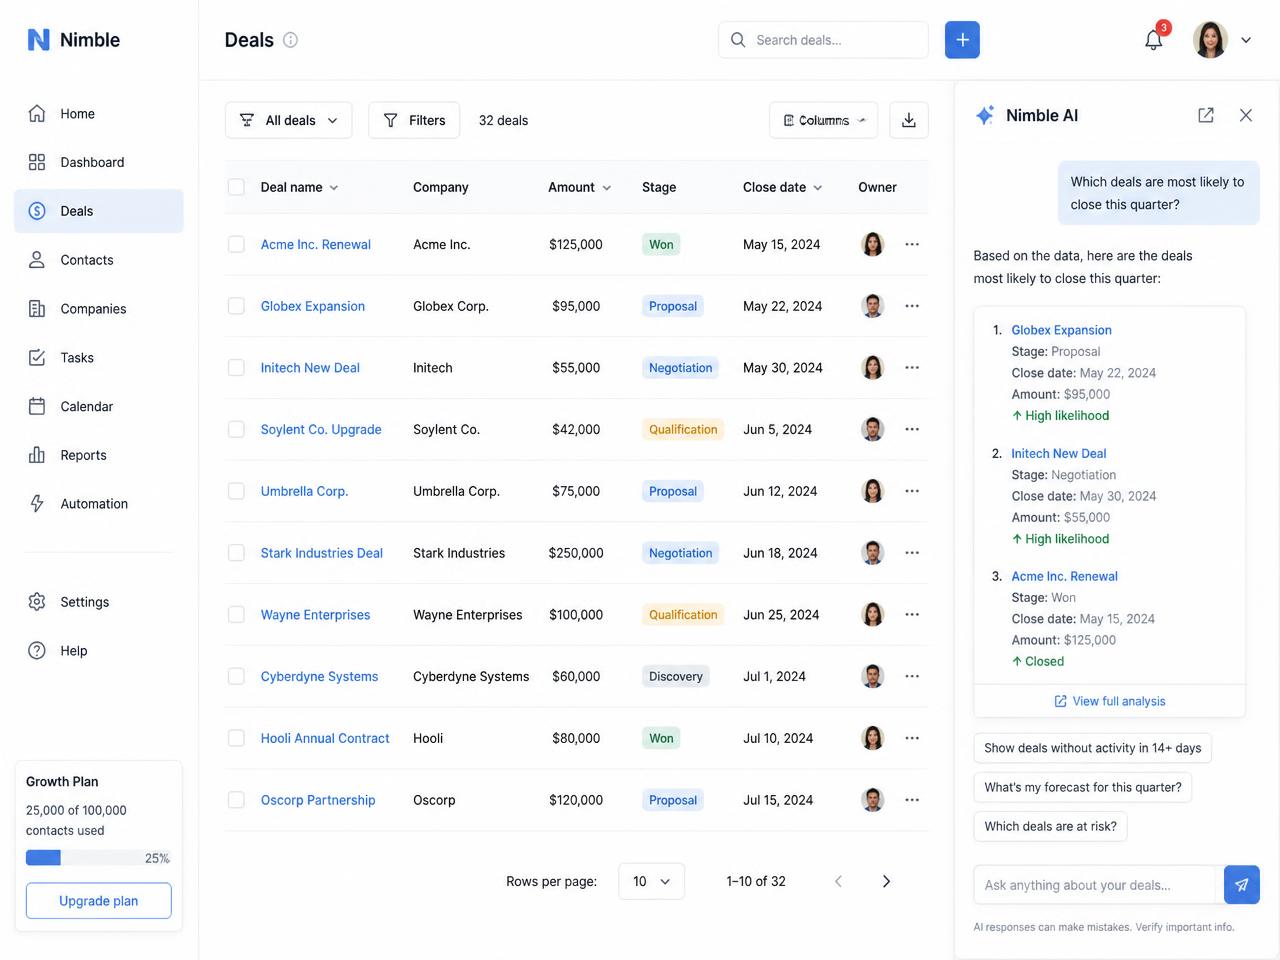Check the Globex Expansion row checkbox

pos(236,306)
